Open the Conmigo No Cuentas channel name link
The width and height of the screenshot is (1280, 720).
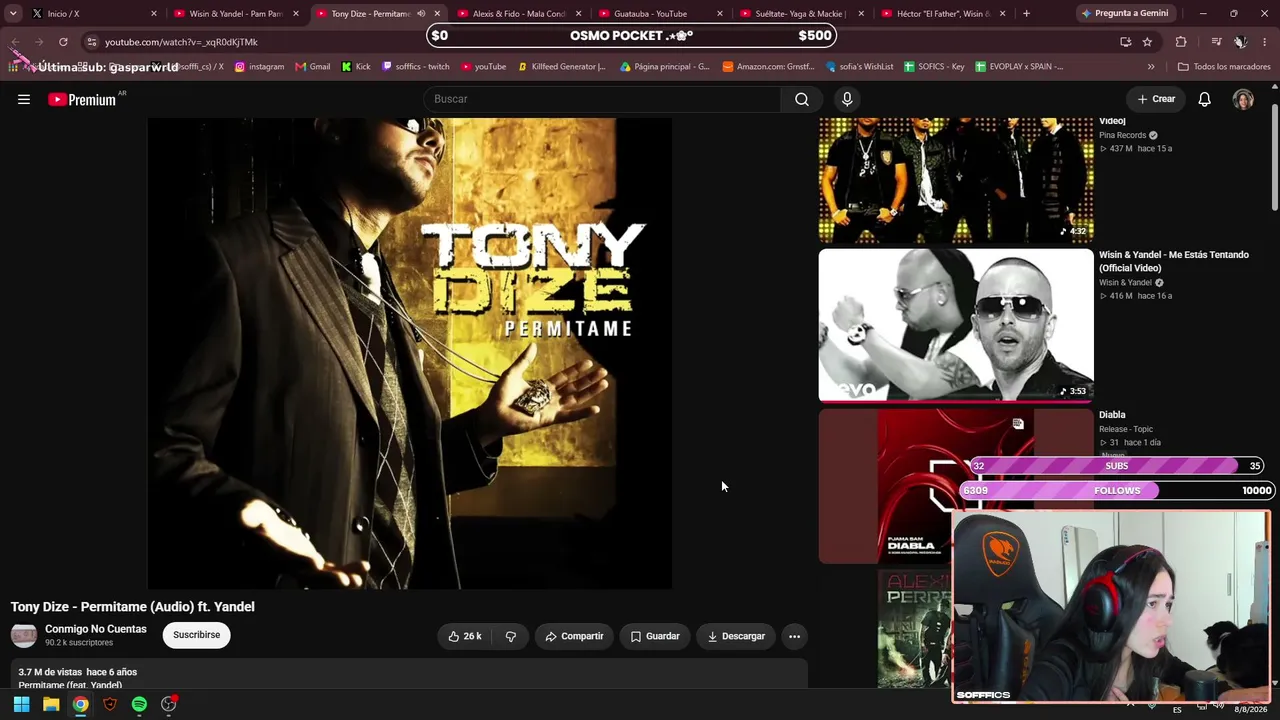click(96, 629)
